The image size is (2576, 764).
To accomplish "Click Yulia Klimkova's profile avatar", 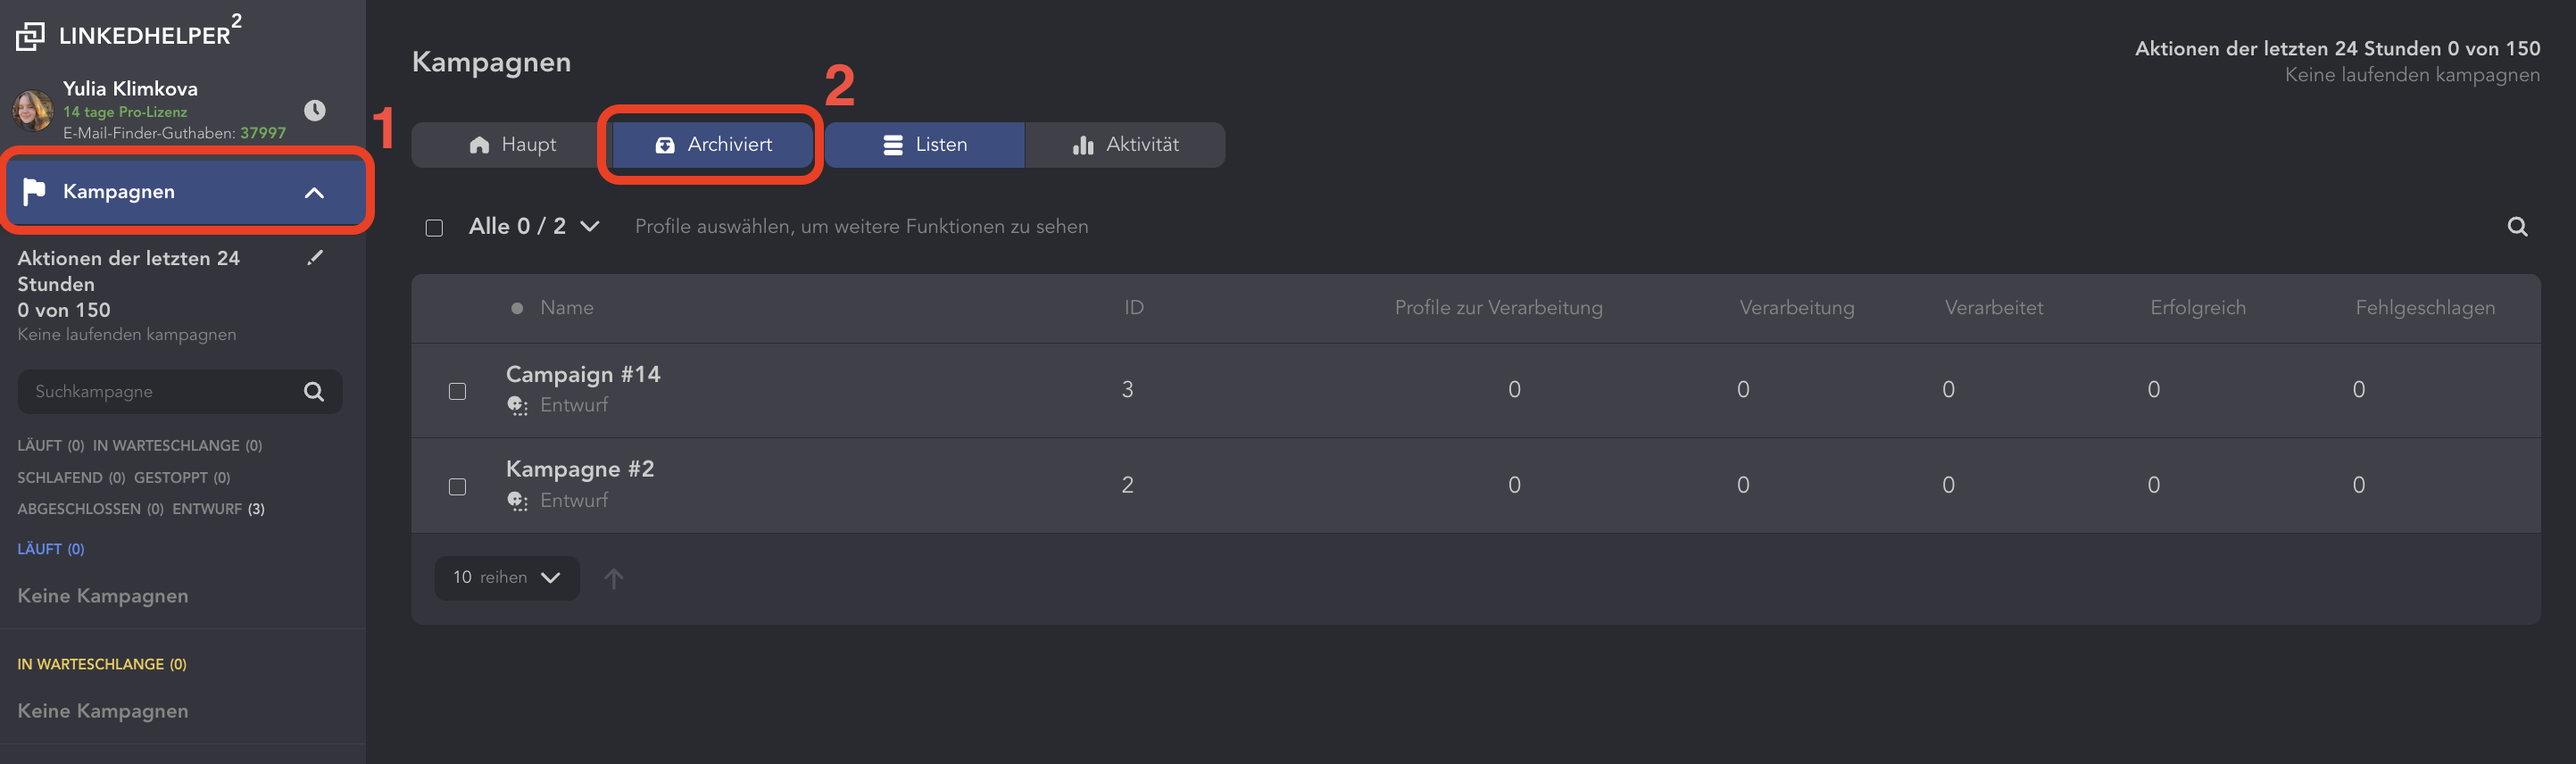I will 33,110.
